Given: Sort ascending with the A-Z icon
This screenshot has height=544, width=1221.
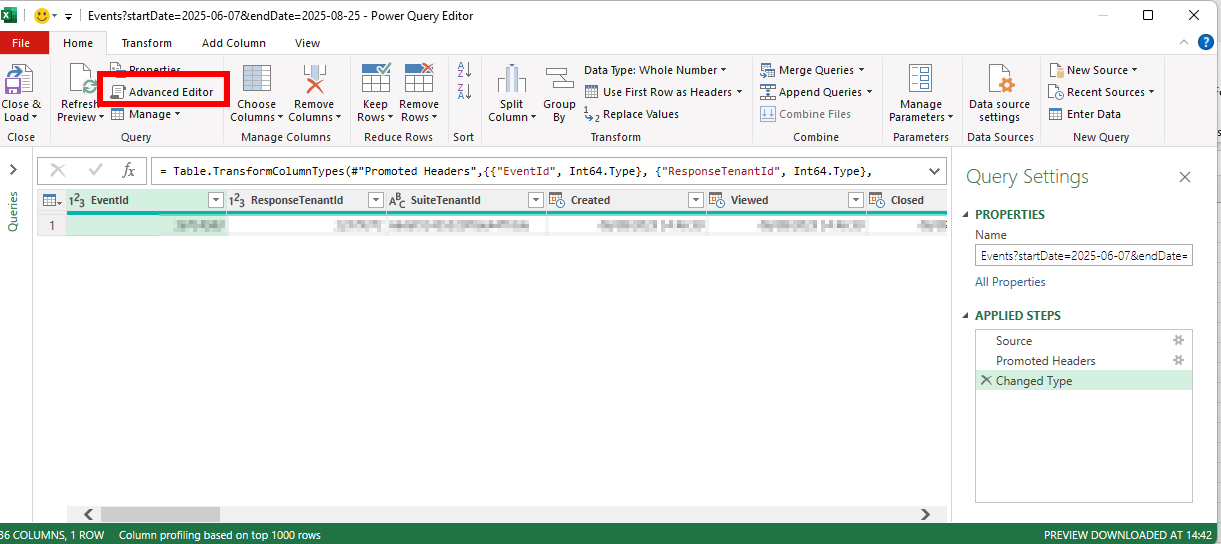Looking at the screenshot, I should 464,70.
